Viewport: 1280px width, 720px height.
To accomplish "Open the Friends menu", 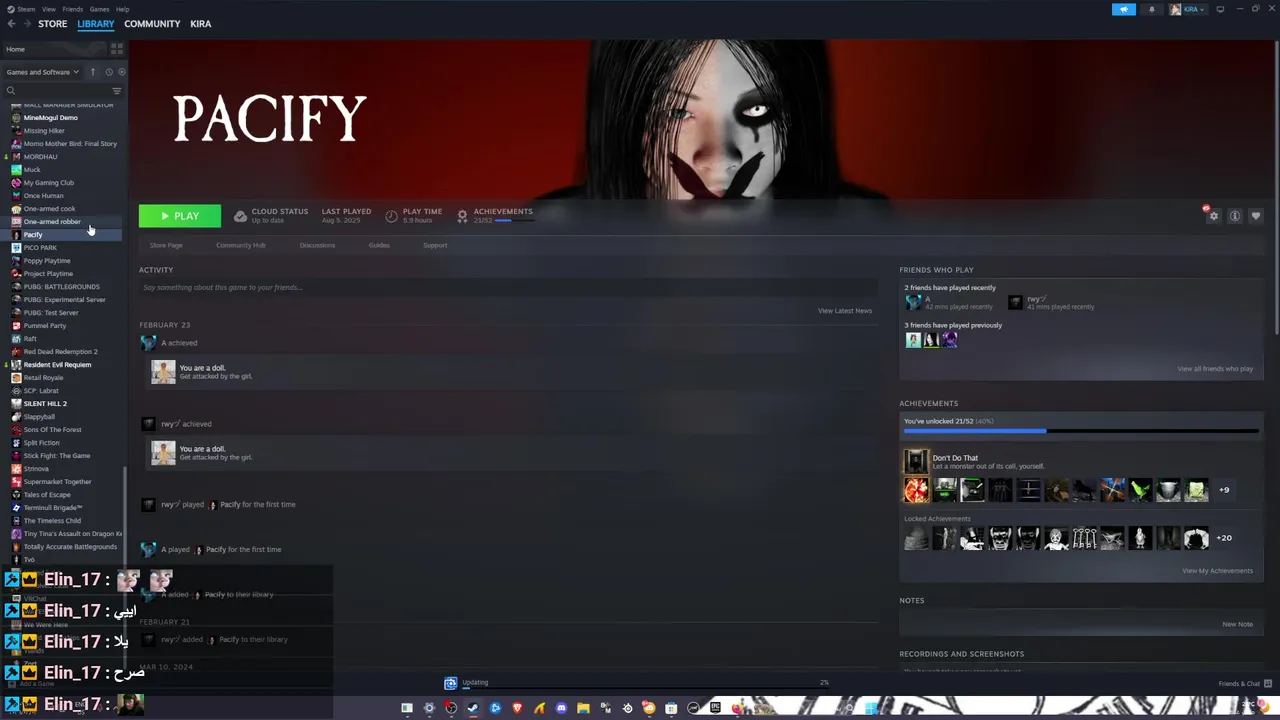I will 73,9.
